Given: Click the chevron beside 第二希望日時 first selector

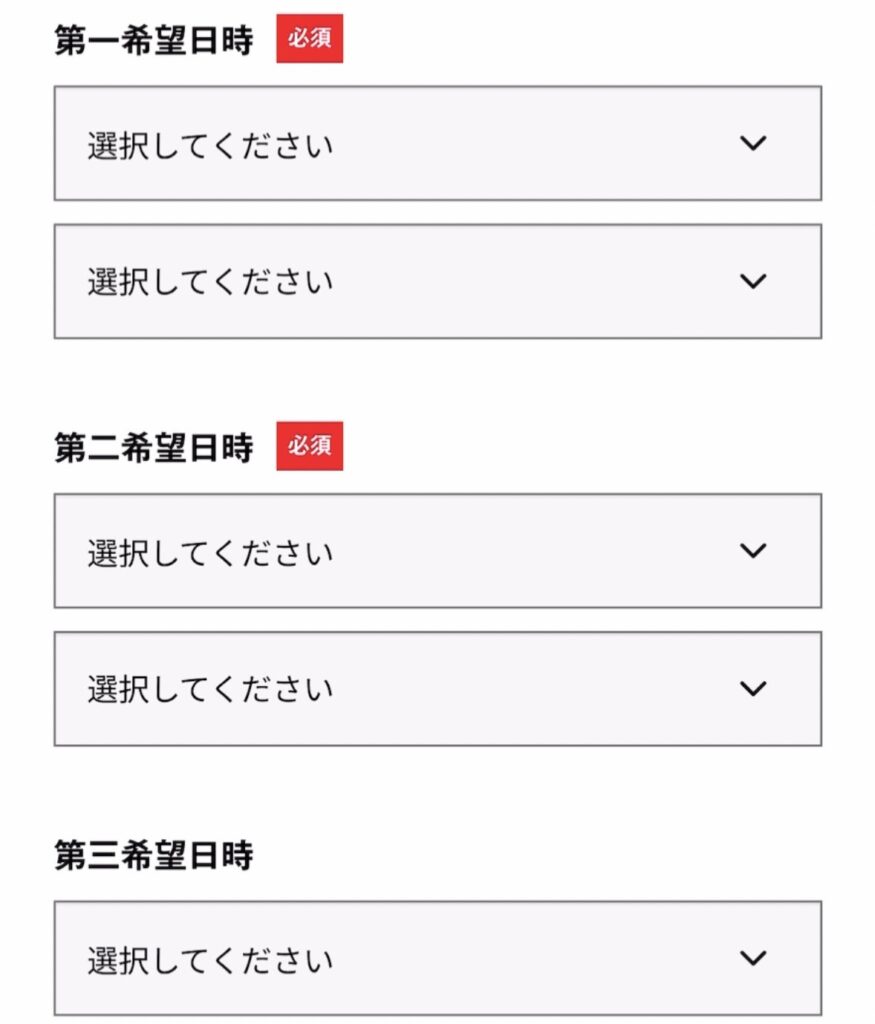Looking at the screenshot, I should (753, 550).
